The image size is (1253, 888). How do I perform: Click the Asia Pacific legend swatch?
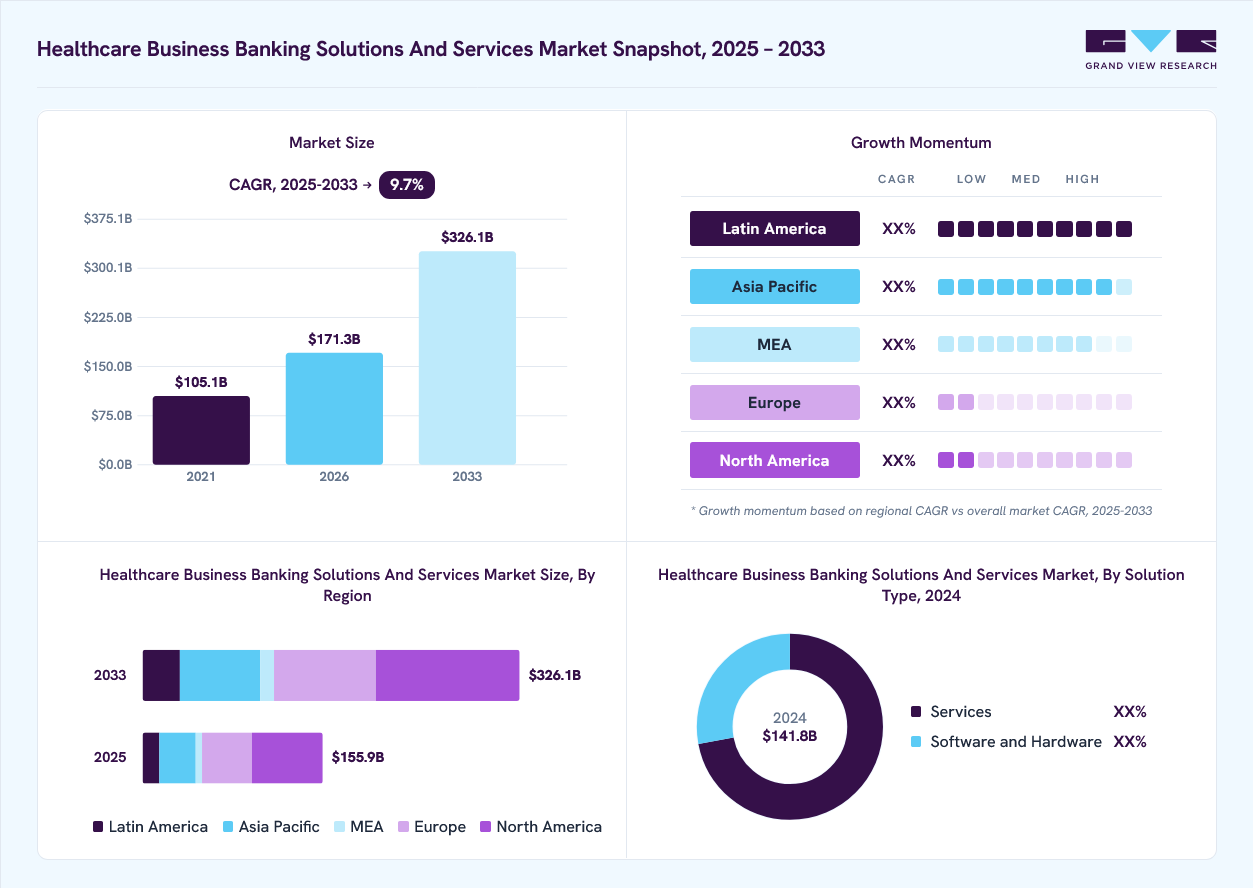228,827
